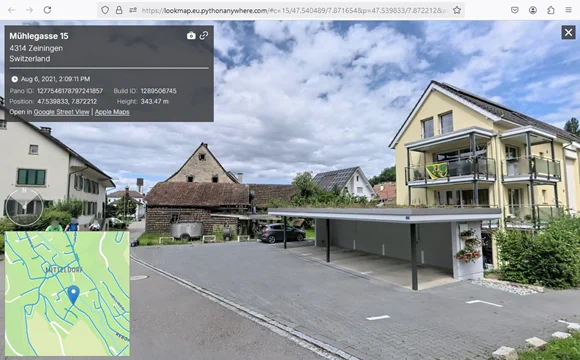Click blue location pin on minimap

74,295
